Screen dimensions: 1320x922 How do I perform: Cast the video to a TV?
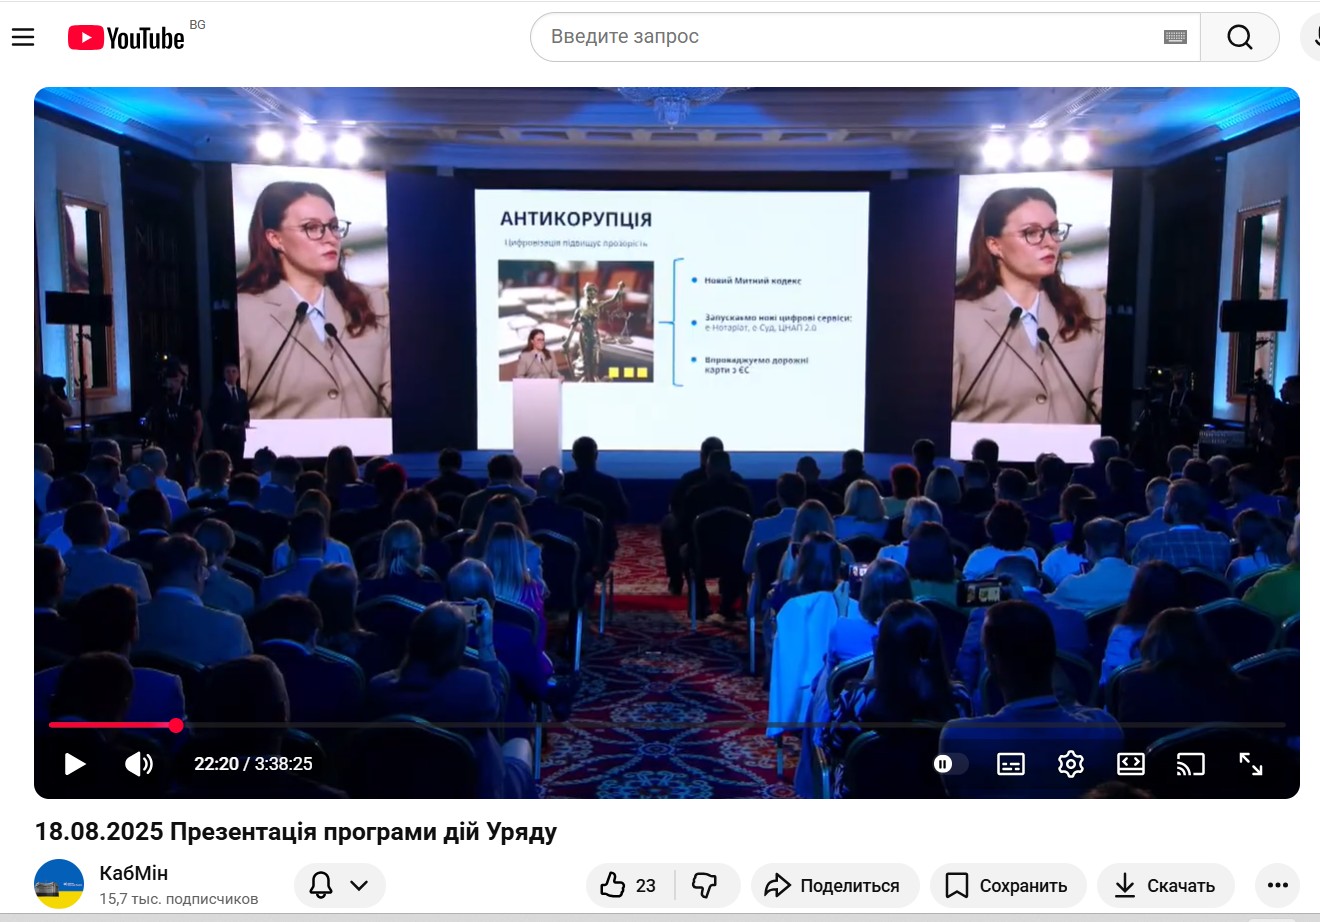click(1190, 764)
